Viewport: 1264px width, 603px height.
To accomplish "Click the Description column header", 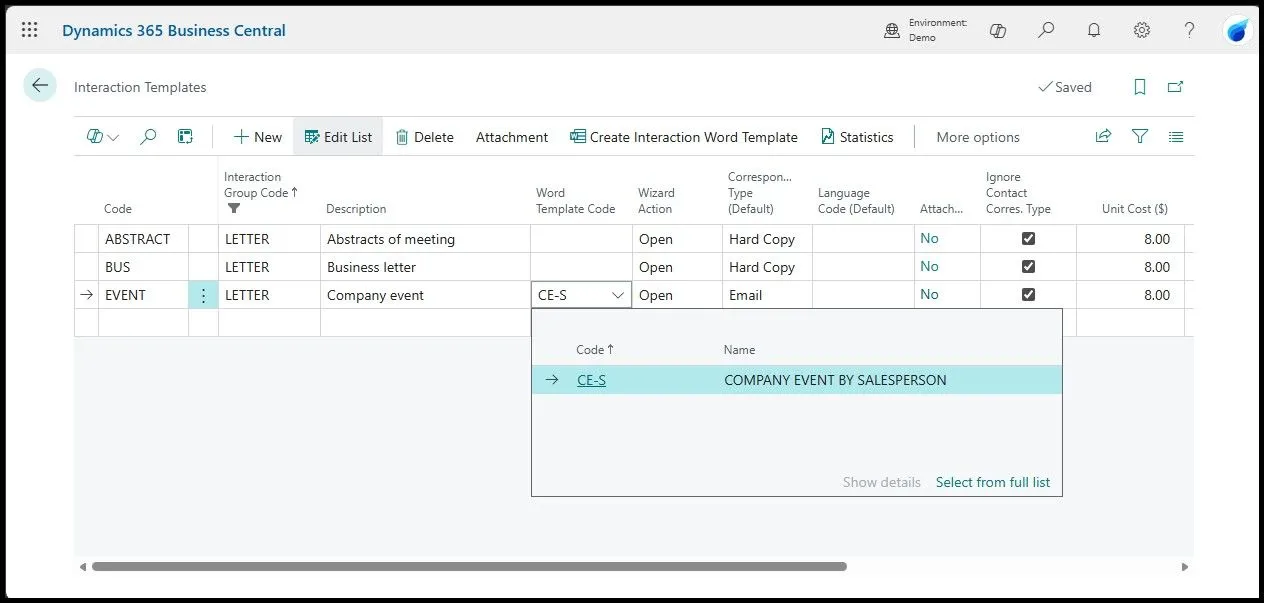I will pyautogui.click(x=356, y=209).
